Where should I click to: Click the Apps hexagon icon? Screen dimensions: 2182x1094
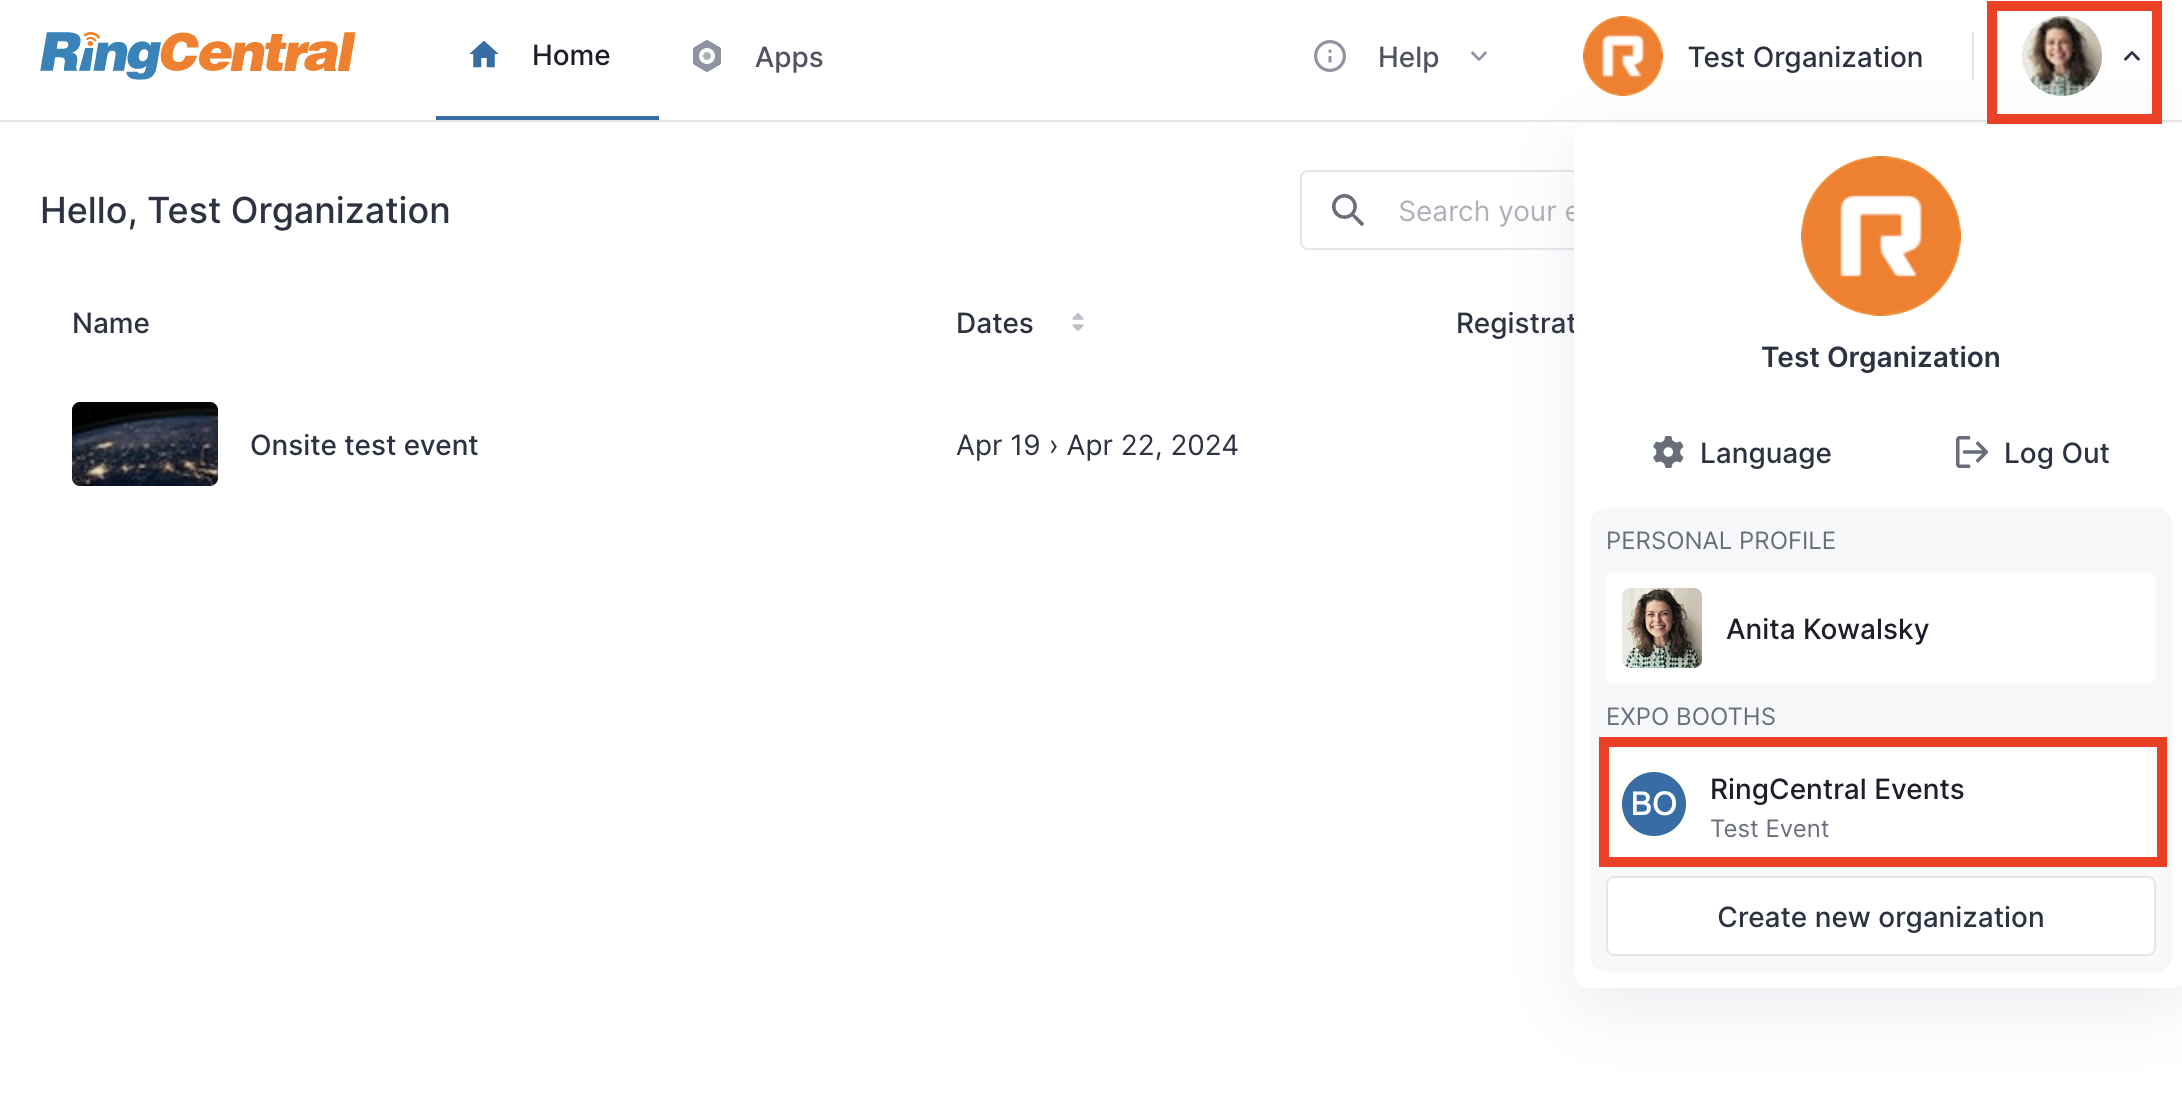point(707,57)
